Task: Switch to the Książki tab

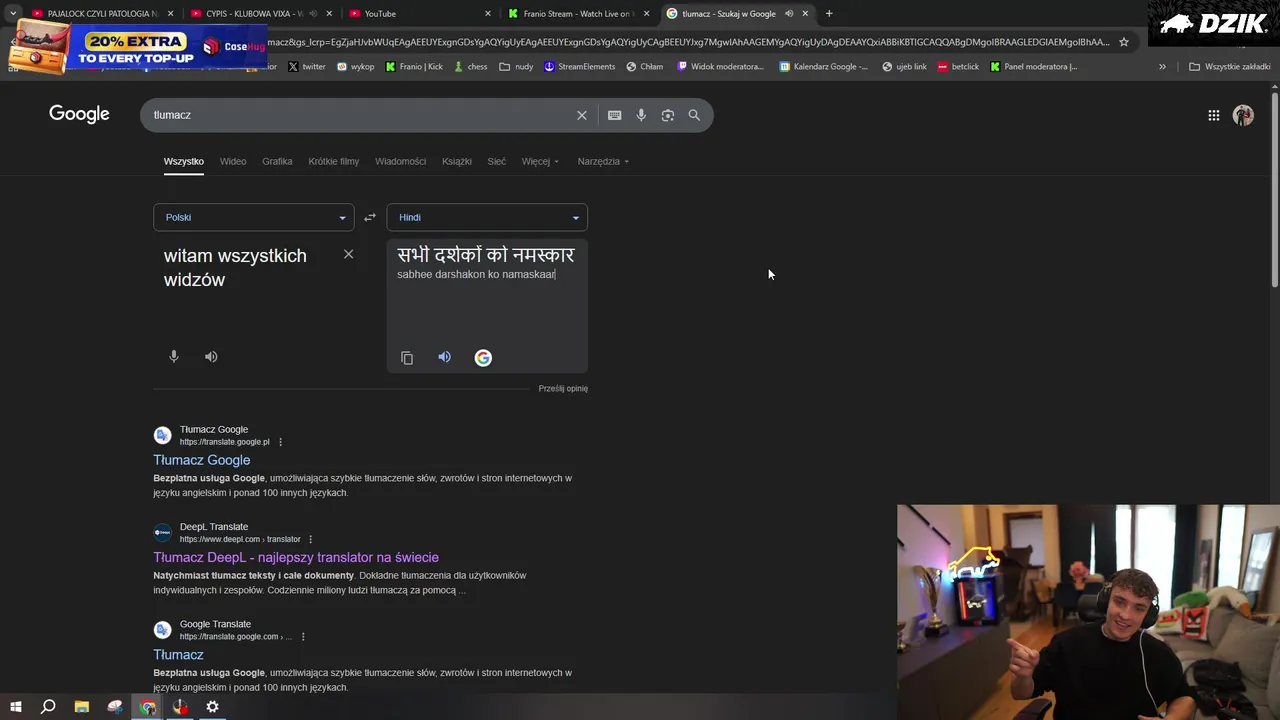Action: [x=457, y=161]
